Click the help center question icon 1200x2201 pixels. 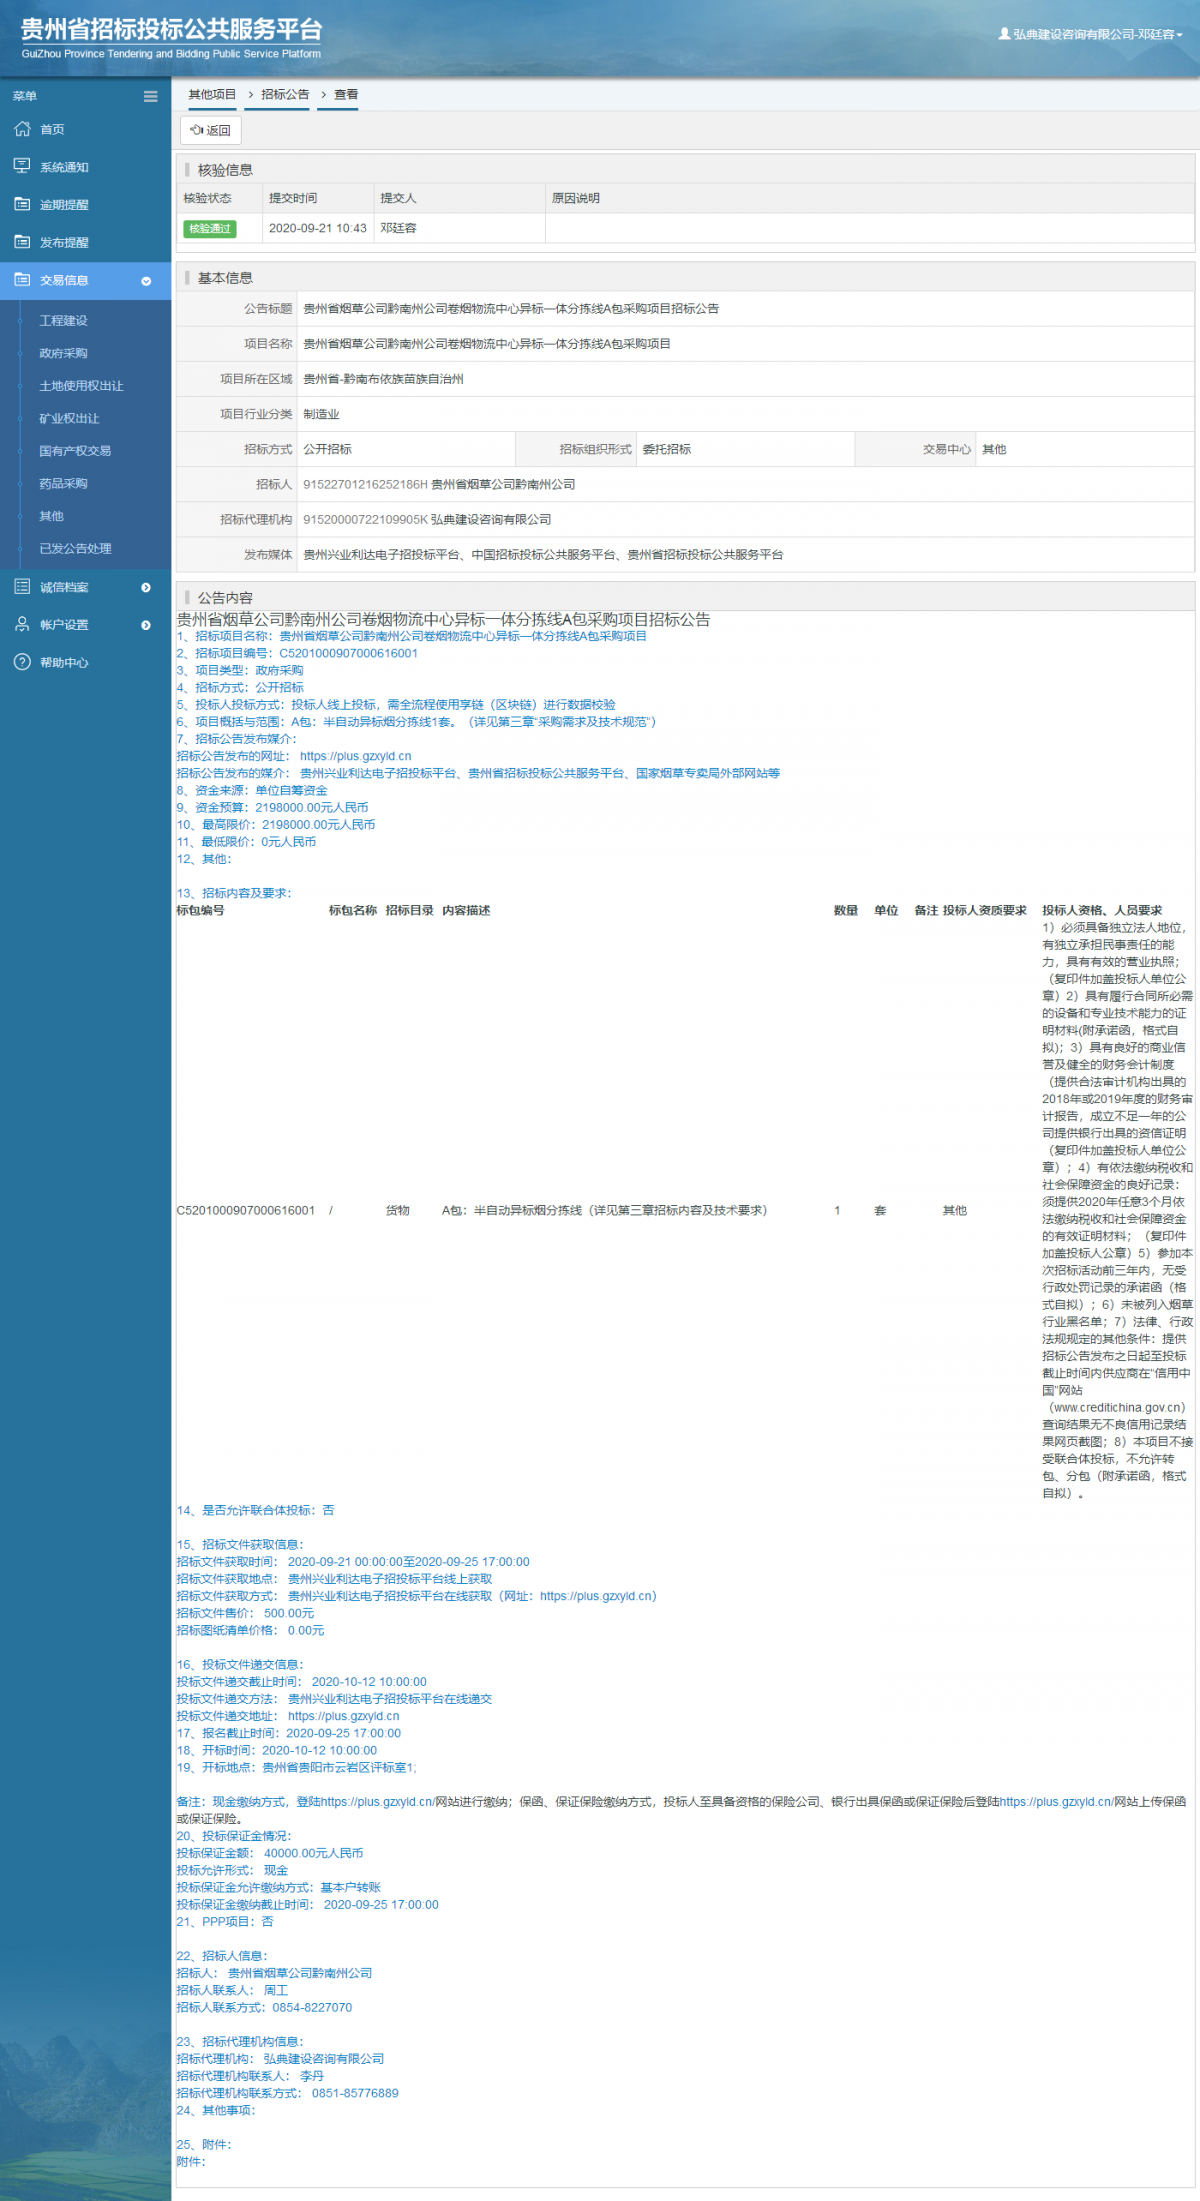pos(22,662)
